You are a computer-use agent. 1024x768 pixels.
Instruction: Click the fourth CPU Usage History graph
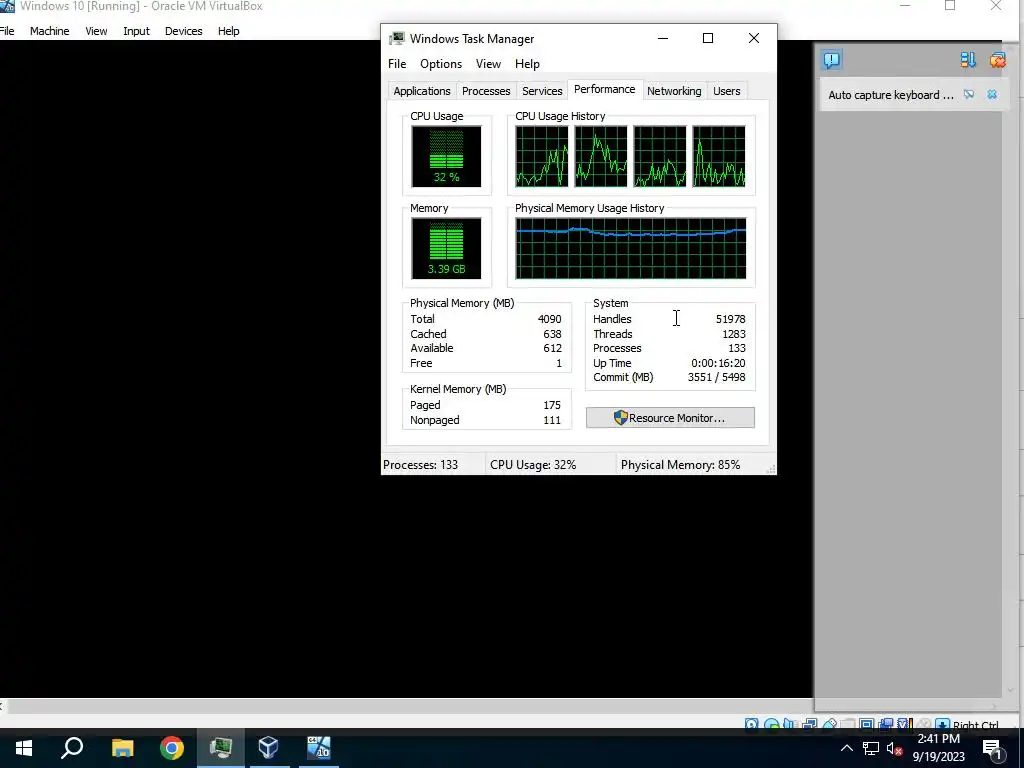click(x=719, y=156)
